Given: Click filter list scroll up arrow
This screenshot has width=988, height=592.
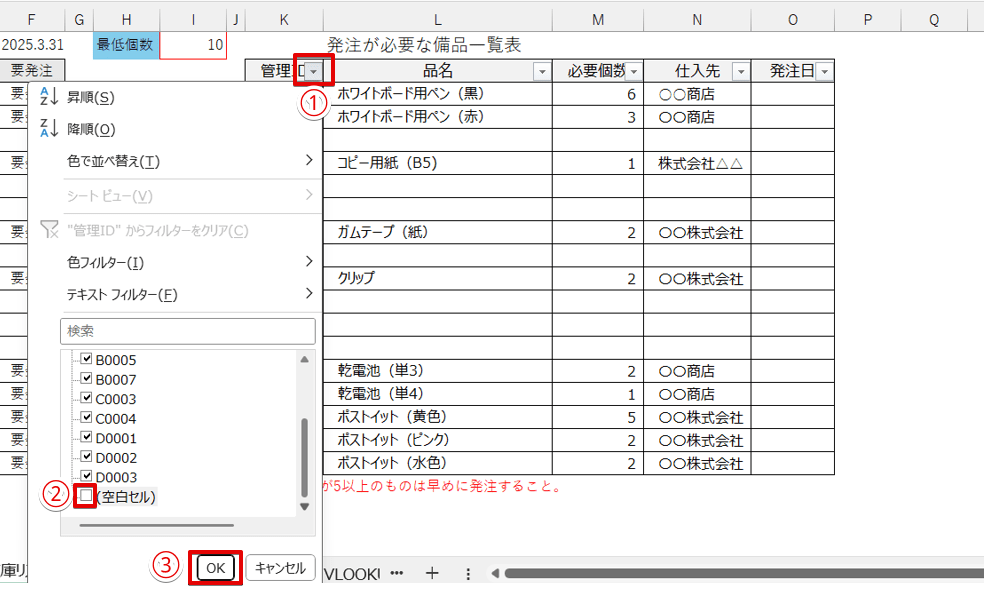Looking at the screenshot, I should 304,360.
